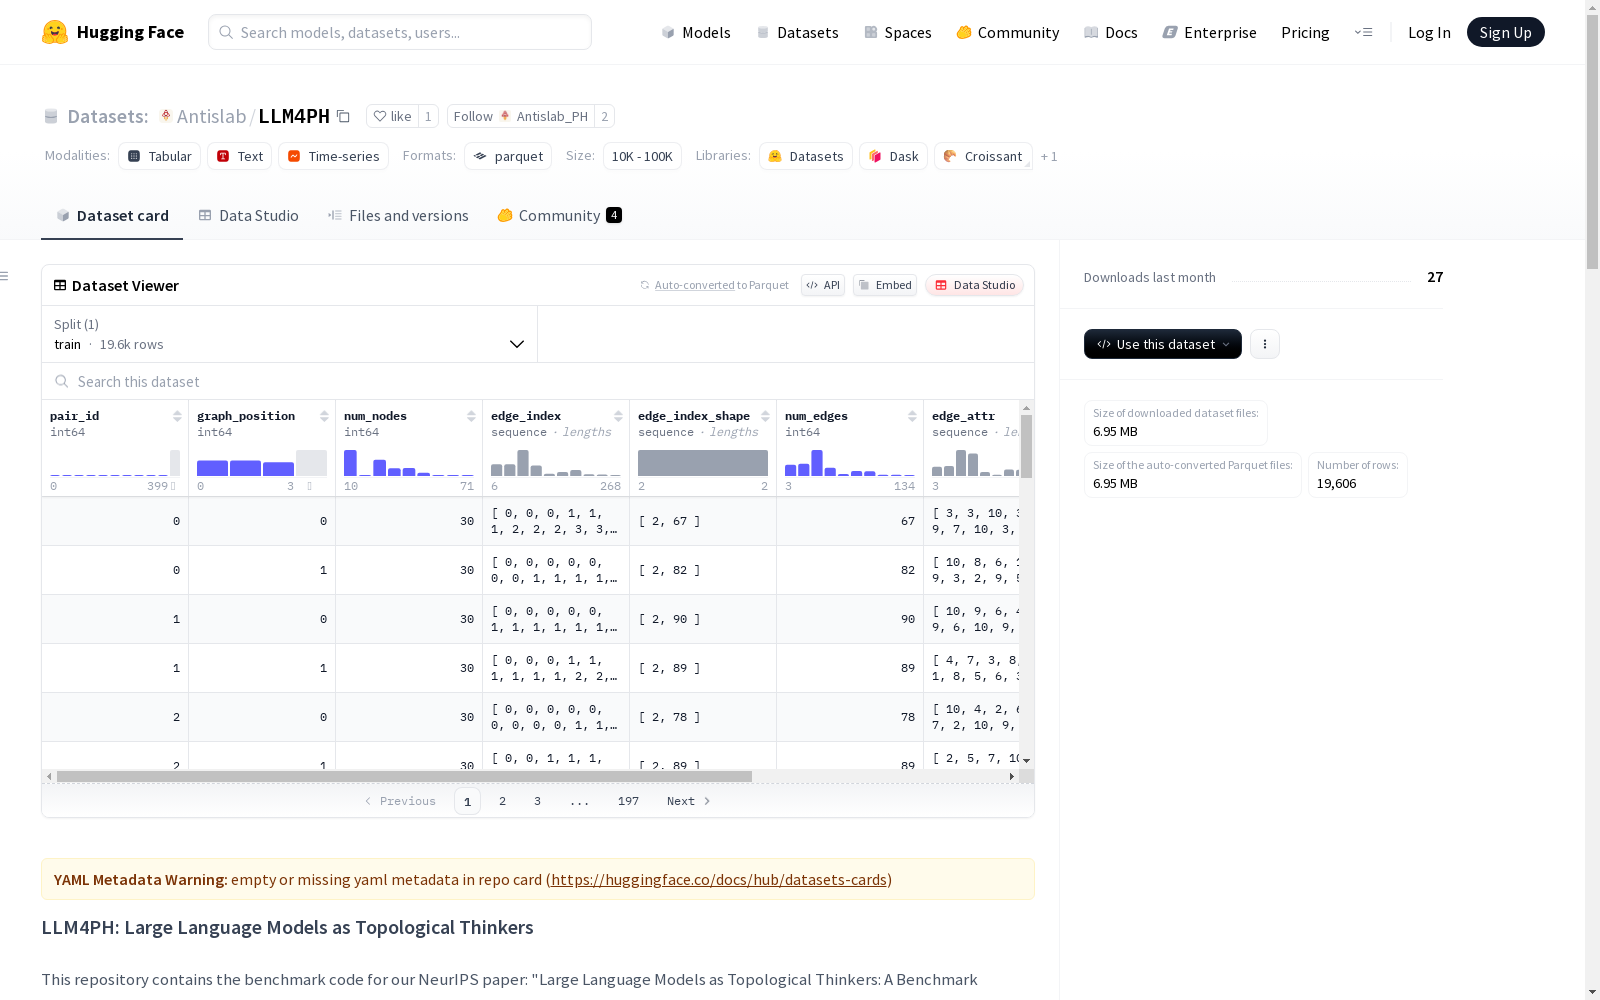
Task: Sort the num_edges column
Action: 912,416
